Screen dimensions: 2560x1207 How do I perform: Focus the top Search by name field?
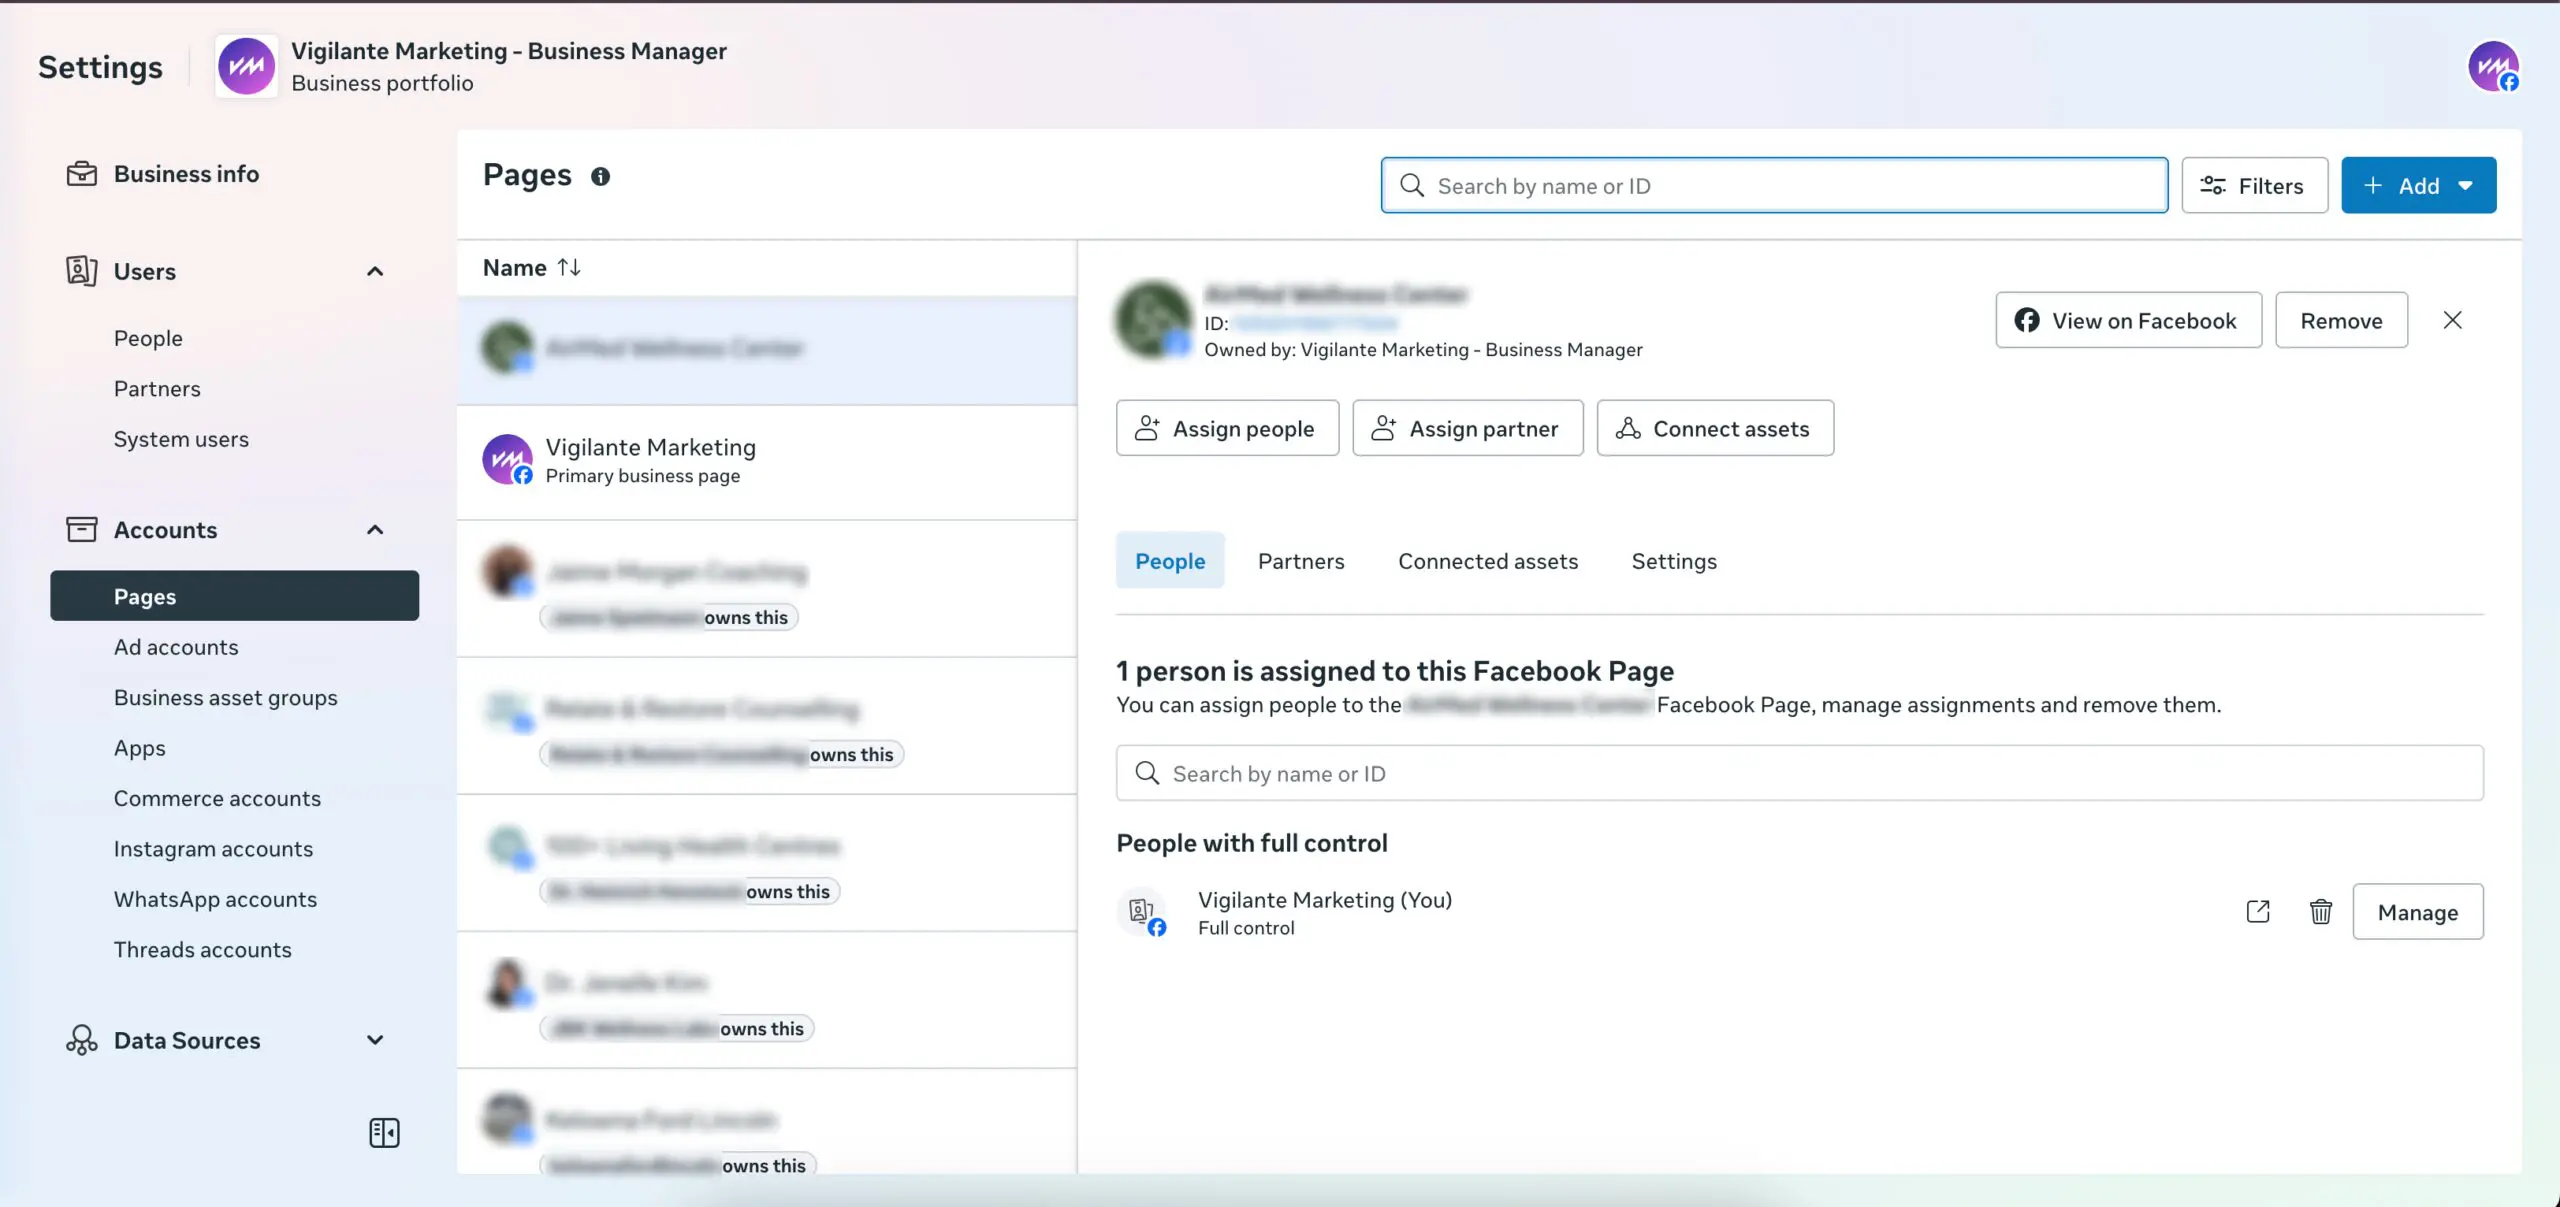point(1774,185)
